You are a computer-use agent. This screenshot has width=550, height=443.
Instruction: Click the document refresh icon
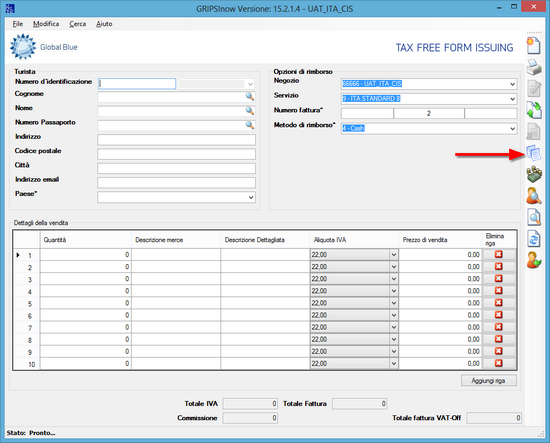(534, 239)
